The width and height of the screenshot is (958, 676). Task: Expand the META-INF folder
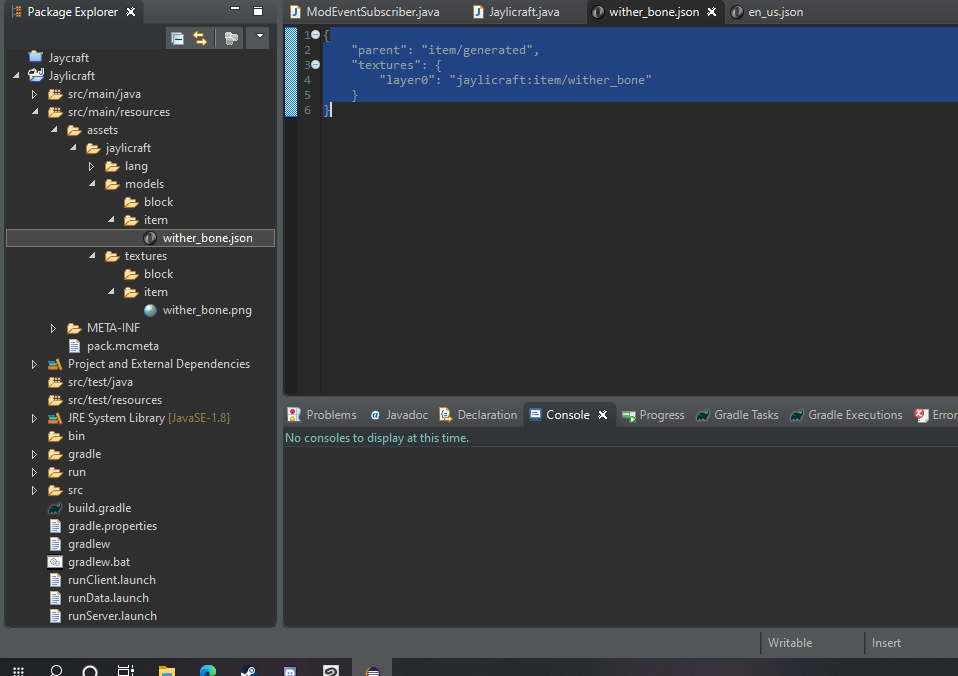tap(54, 328)
